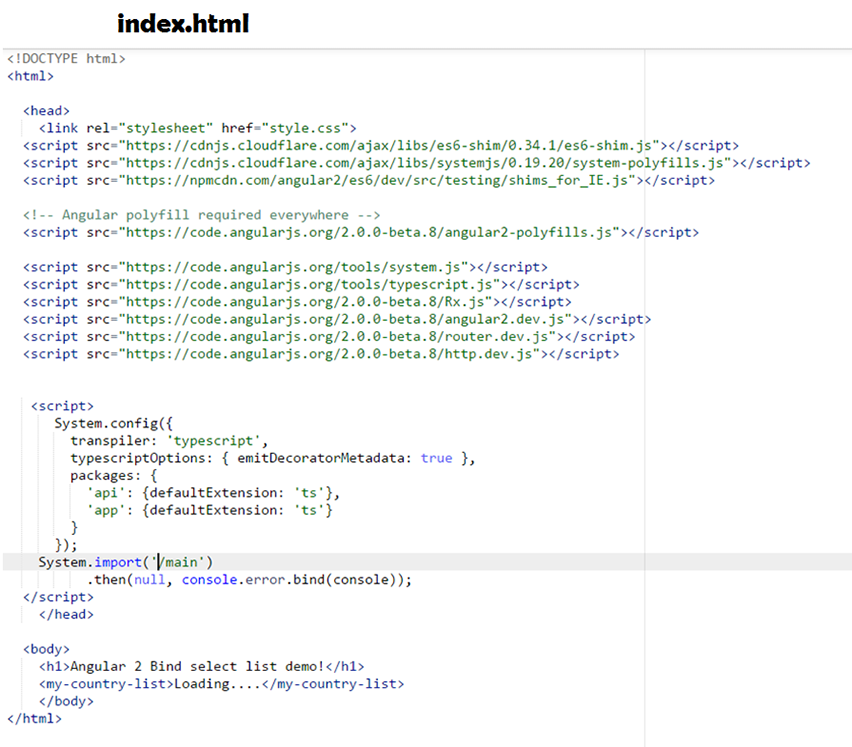Click the Angular polyfill required comment
Viewport: 852px width, 747px height.
pyautogui.click(x=202, y=215)
